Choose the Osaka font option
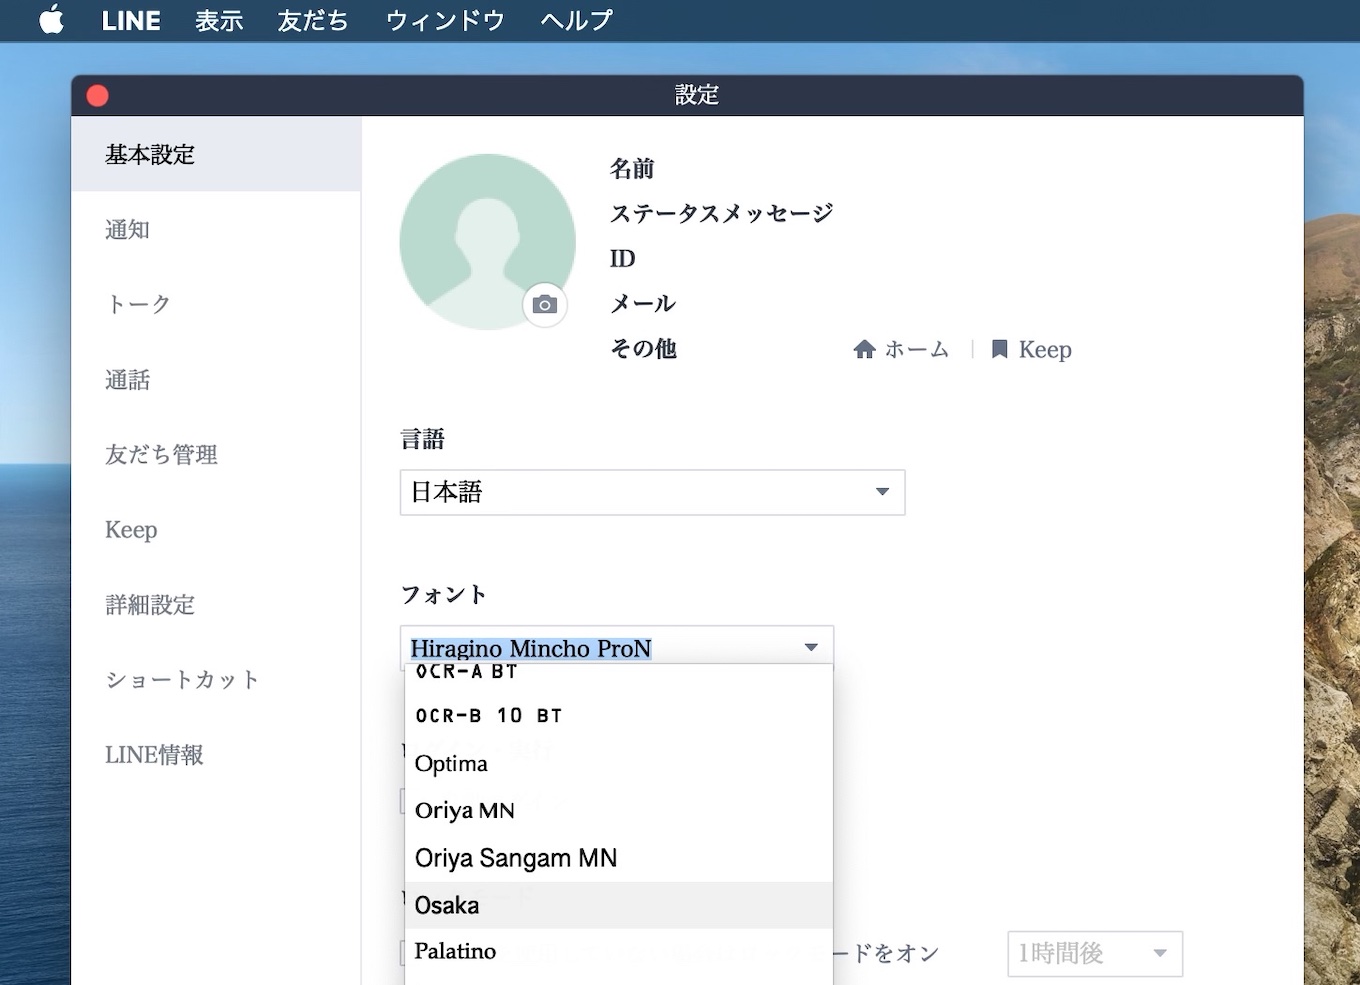1360x985 pixels. tap(619, 905)
